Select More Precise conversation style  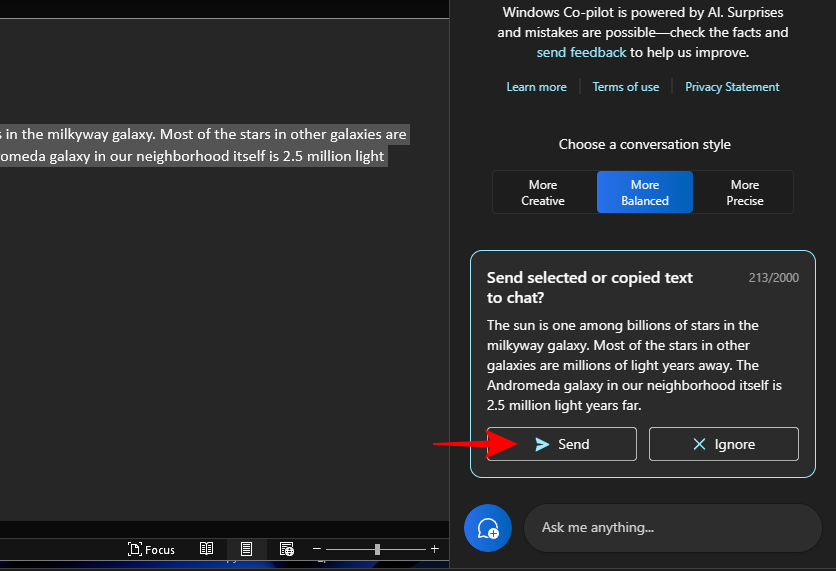click(744, 192)
